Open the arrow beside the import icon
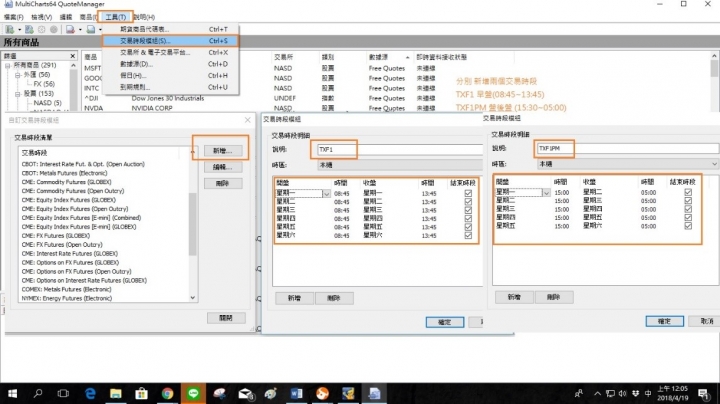The height and width of the screenshot is (404, 720). [x=80, y=29]
